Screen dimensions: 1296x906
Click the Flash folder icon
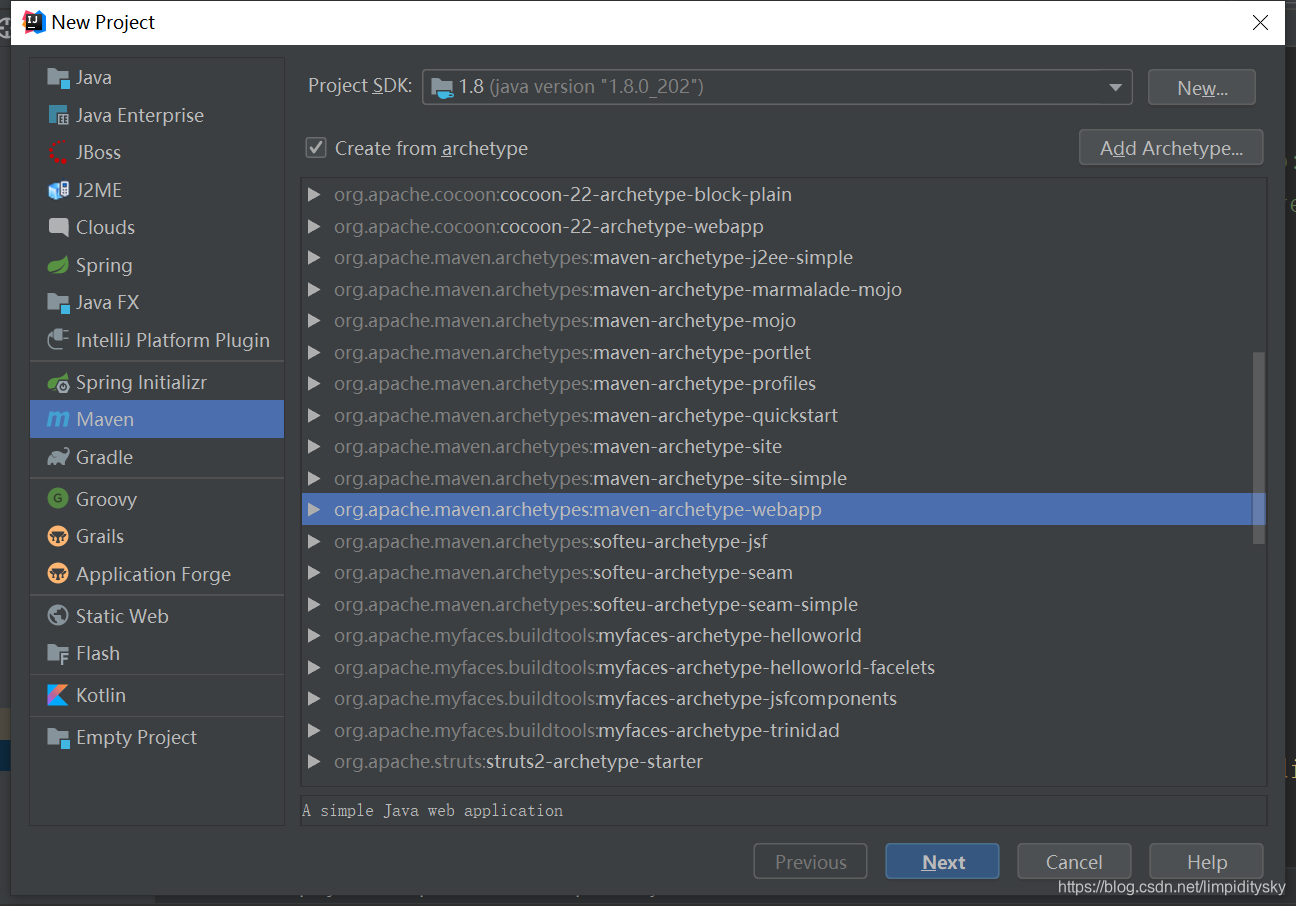58,654
